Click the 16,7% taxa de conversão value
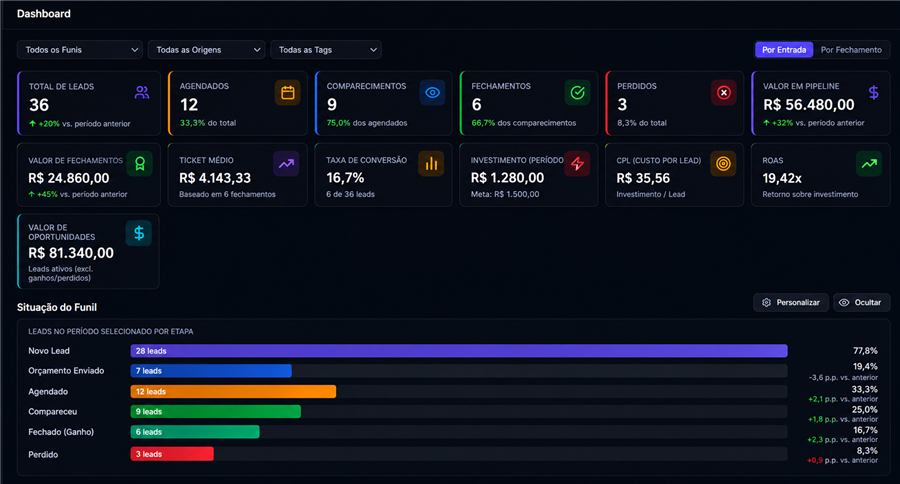Image resolution: width=900 pixels, height=484 pixels. tap(345, 178)
